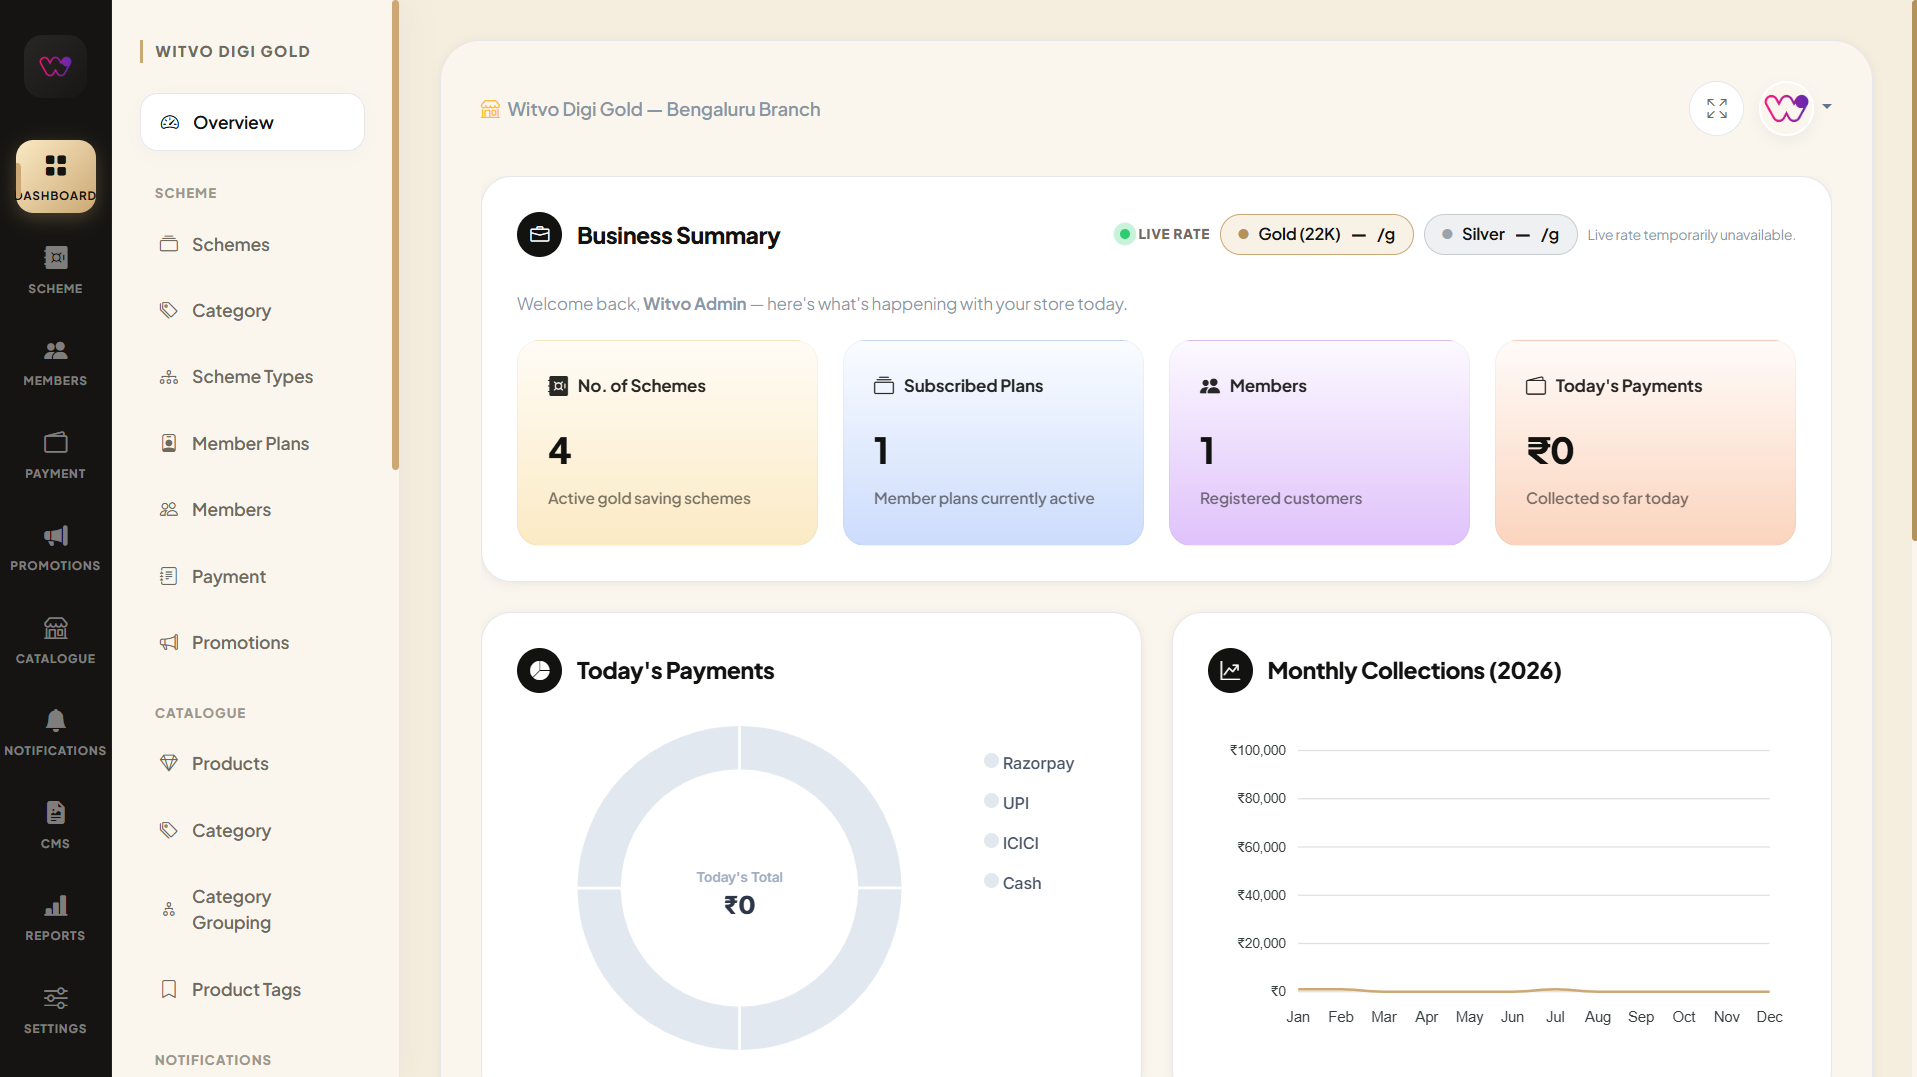Click the ₹100,000 axis label
The height and width of the screenshot is (1077, 1917).
1257,750
